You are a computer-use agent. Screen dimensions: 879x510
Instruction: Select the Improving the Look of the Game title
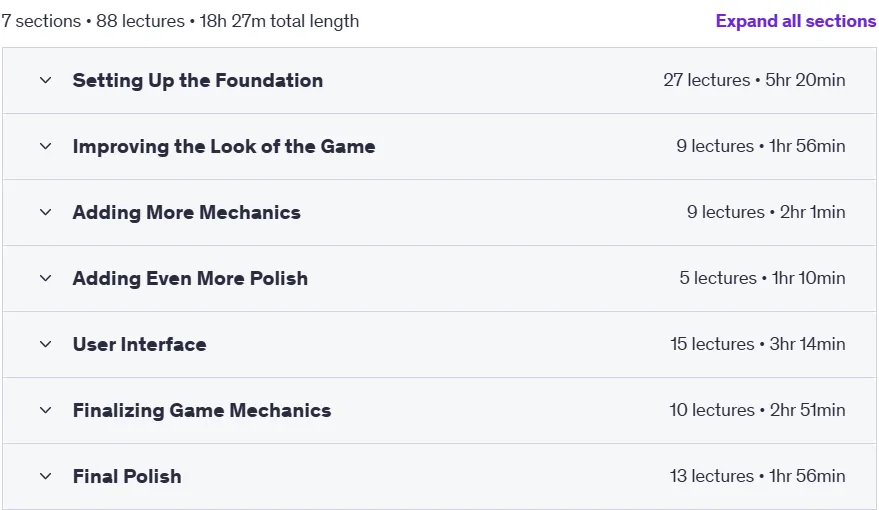point(224,146)
